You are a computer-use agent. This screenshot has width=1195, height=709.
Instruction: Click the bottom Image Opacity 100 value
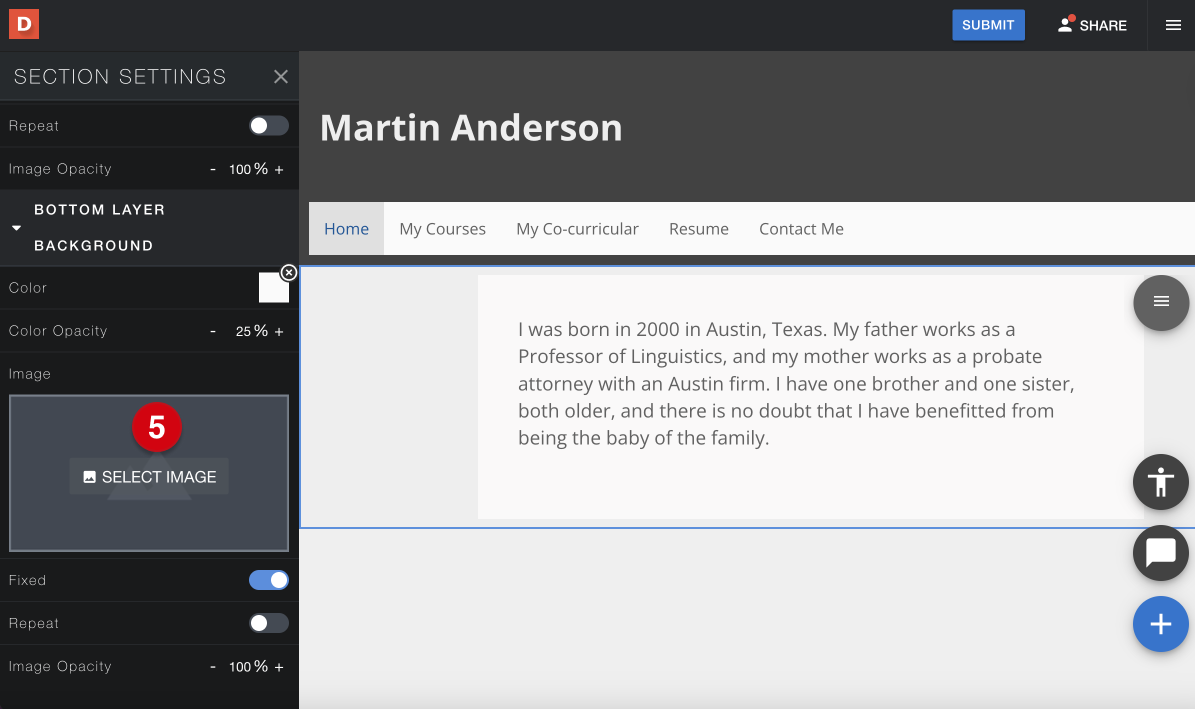[x=240, y=666]
